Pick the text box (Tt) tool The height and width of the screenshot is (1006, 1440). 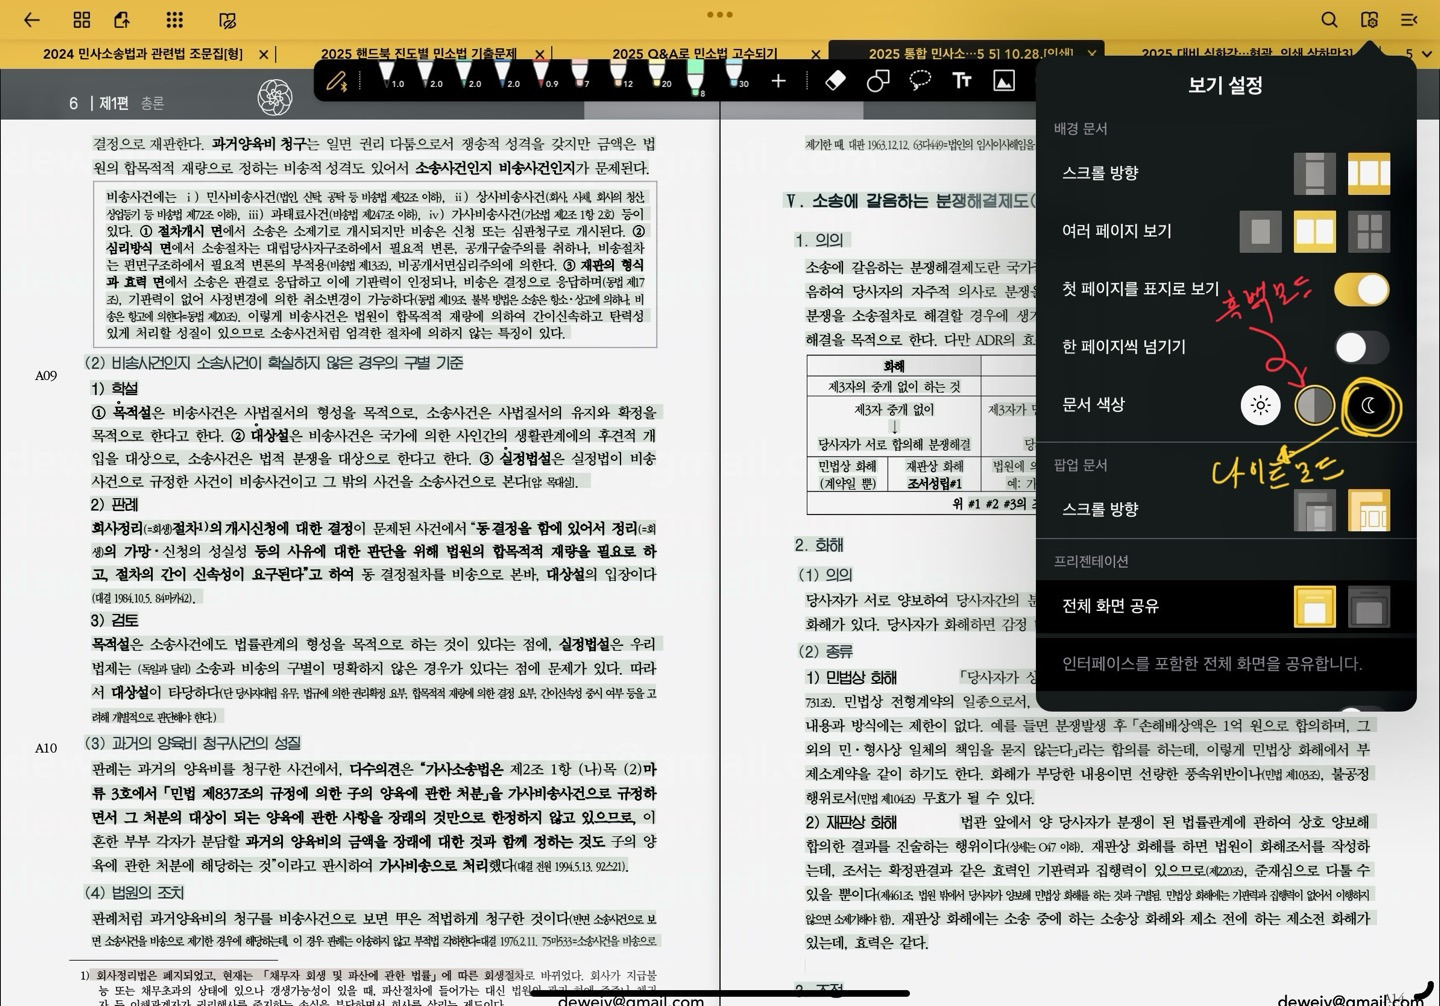[x=962, y=81]
